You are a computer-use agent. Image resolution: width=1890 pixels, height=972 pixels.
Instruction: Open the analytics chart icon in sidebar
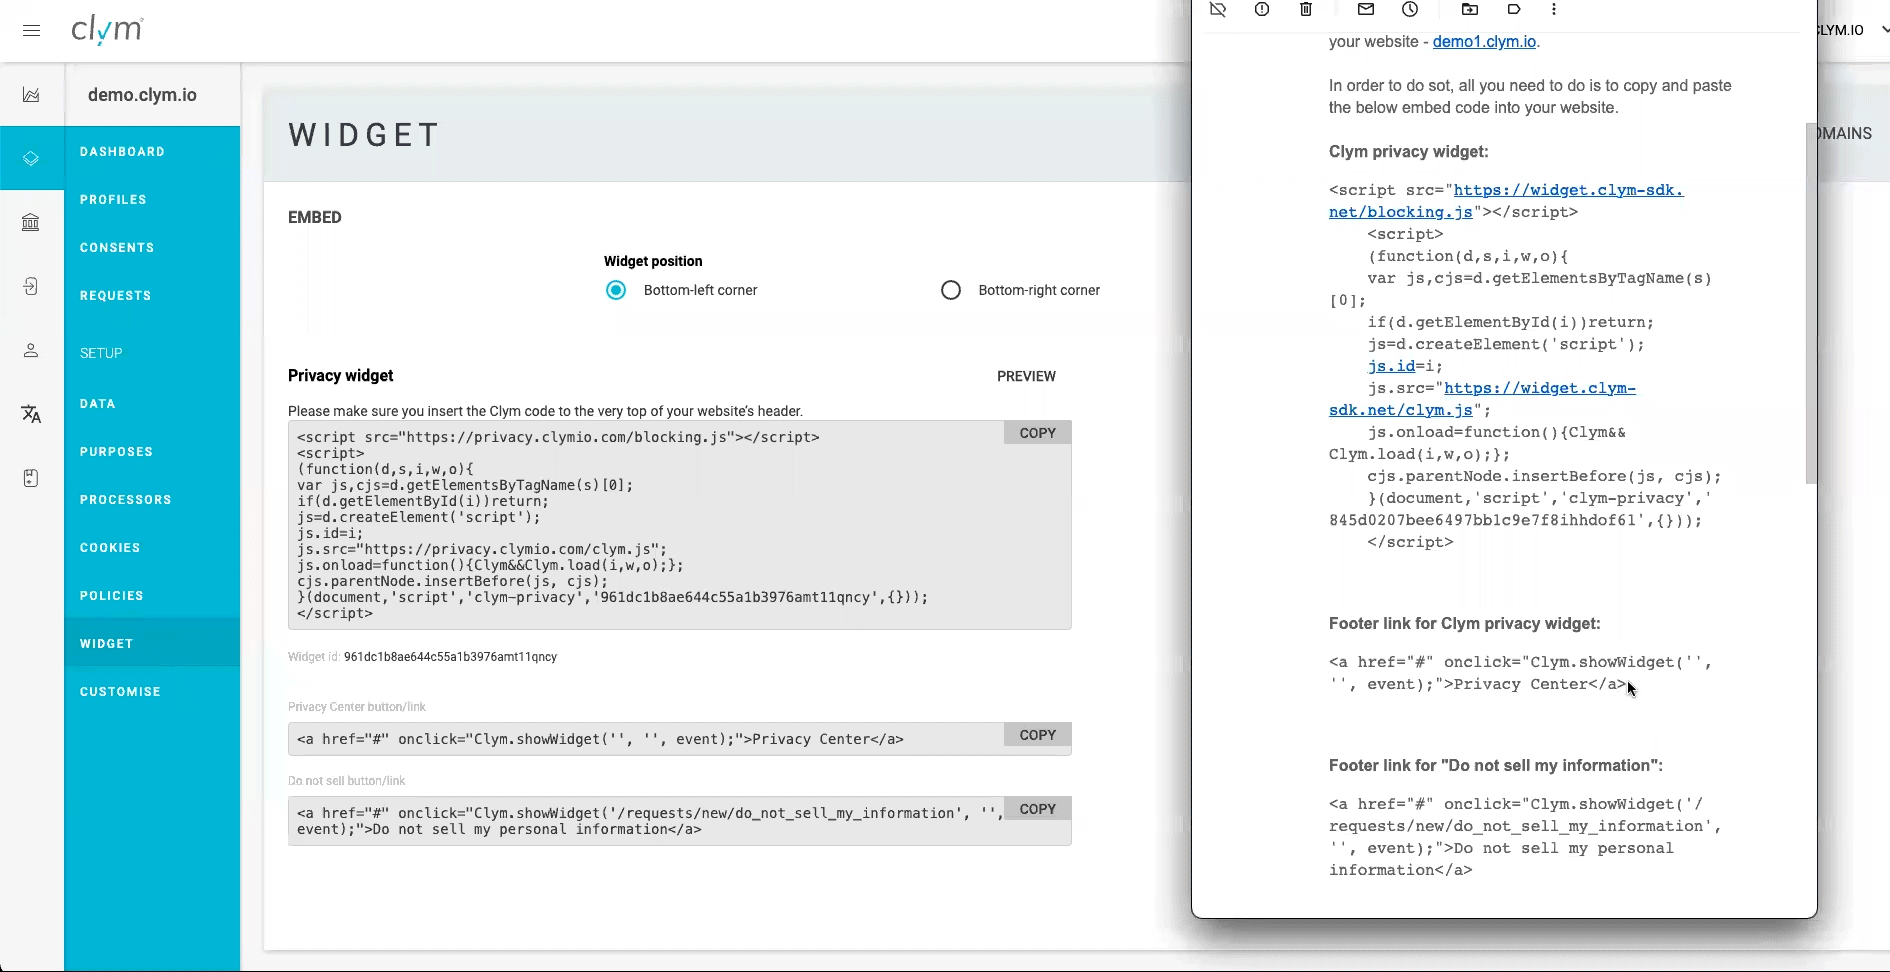31,95
